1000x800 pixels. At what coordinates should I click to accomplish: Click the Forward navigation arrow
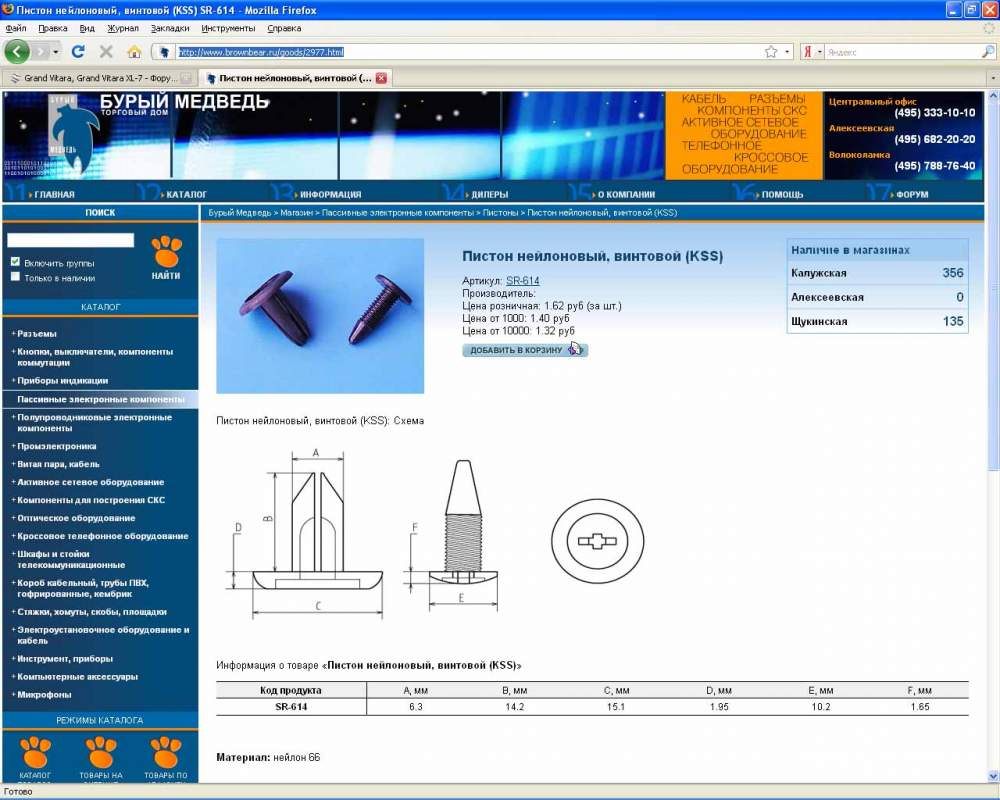[41, 52]
